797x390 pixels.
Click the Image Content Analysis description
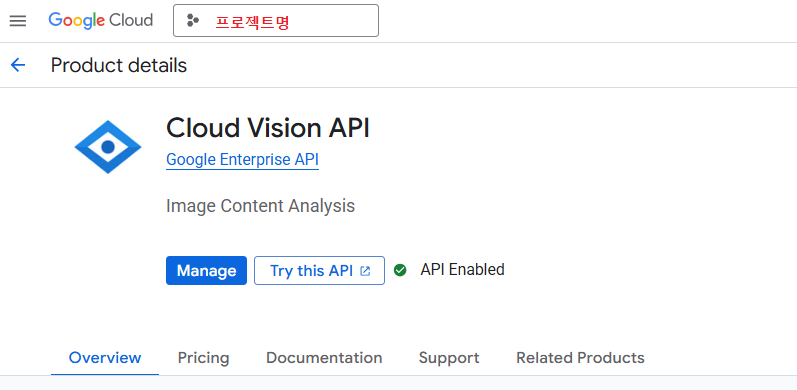[260, 206]
